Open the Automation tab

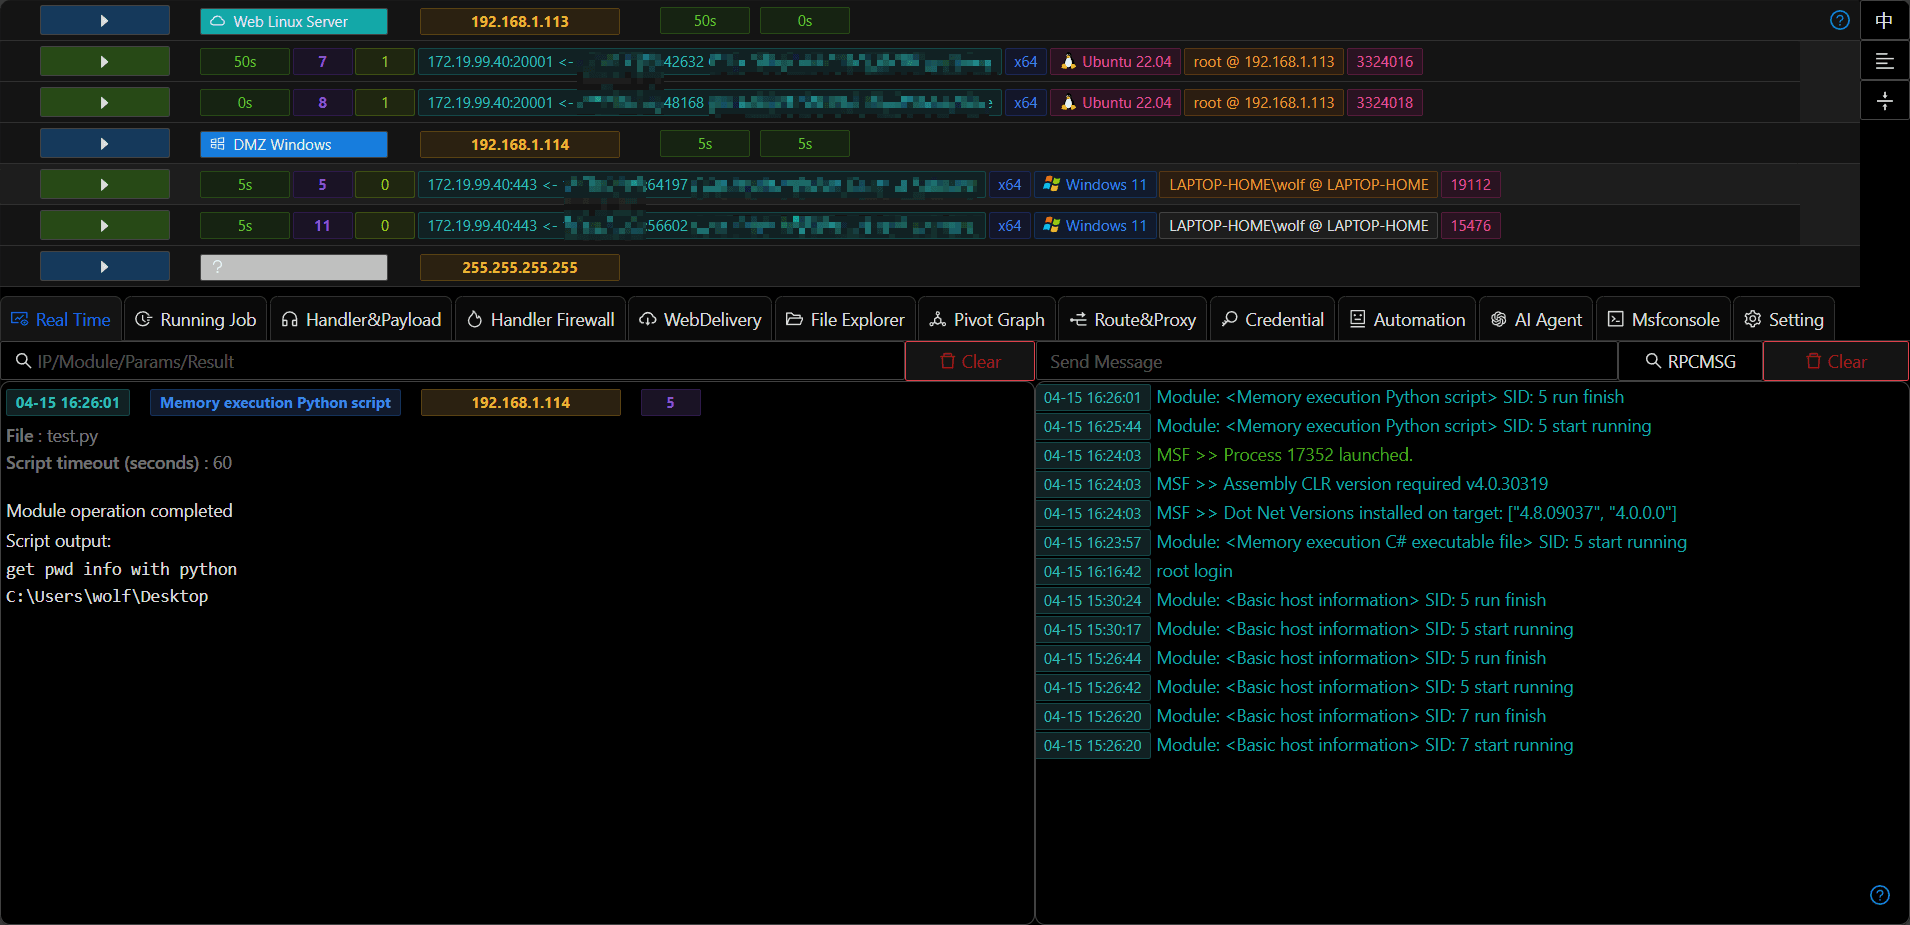tap(1407, 320)
